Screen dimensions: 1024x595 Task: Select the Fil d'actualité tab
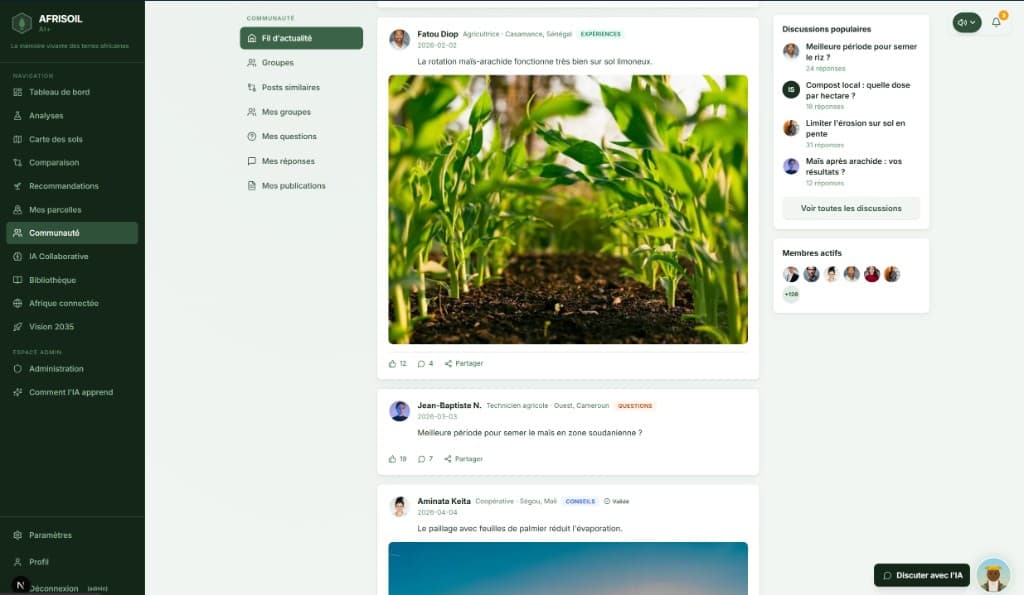tap(301, 38)
